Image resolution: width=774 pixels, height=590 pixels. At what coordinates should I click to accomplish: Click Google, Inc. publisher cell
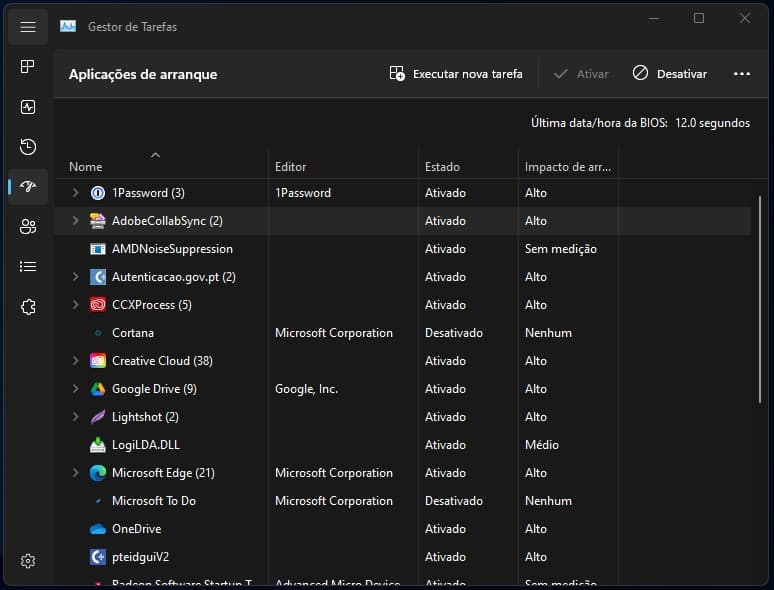click(307, 389)
